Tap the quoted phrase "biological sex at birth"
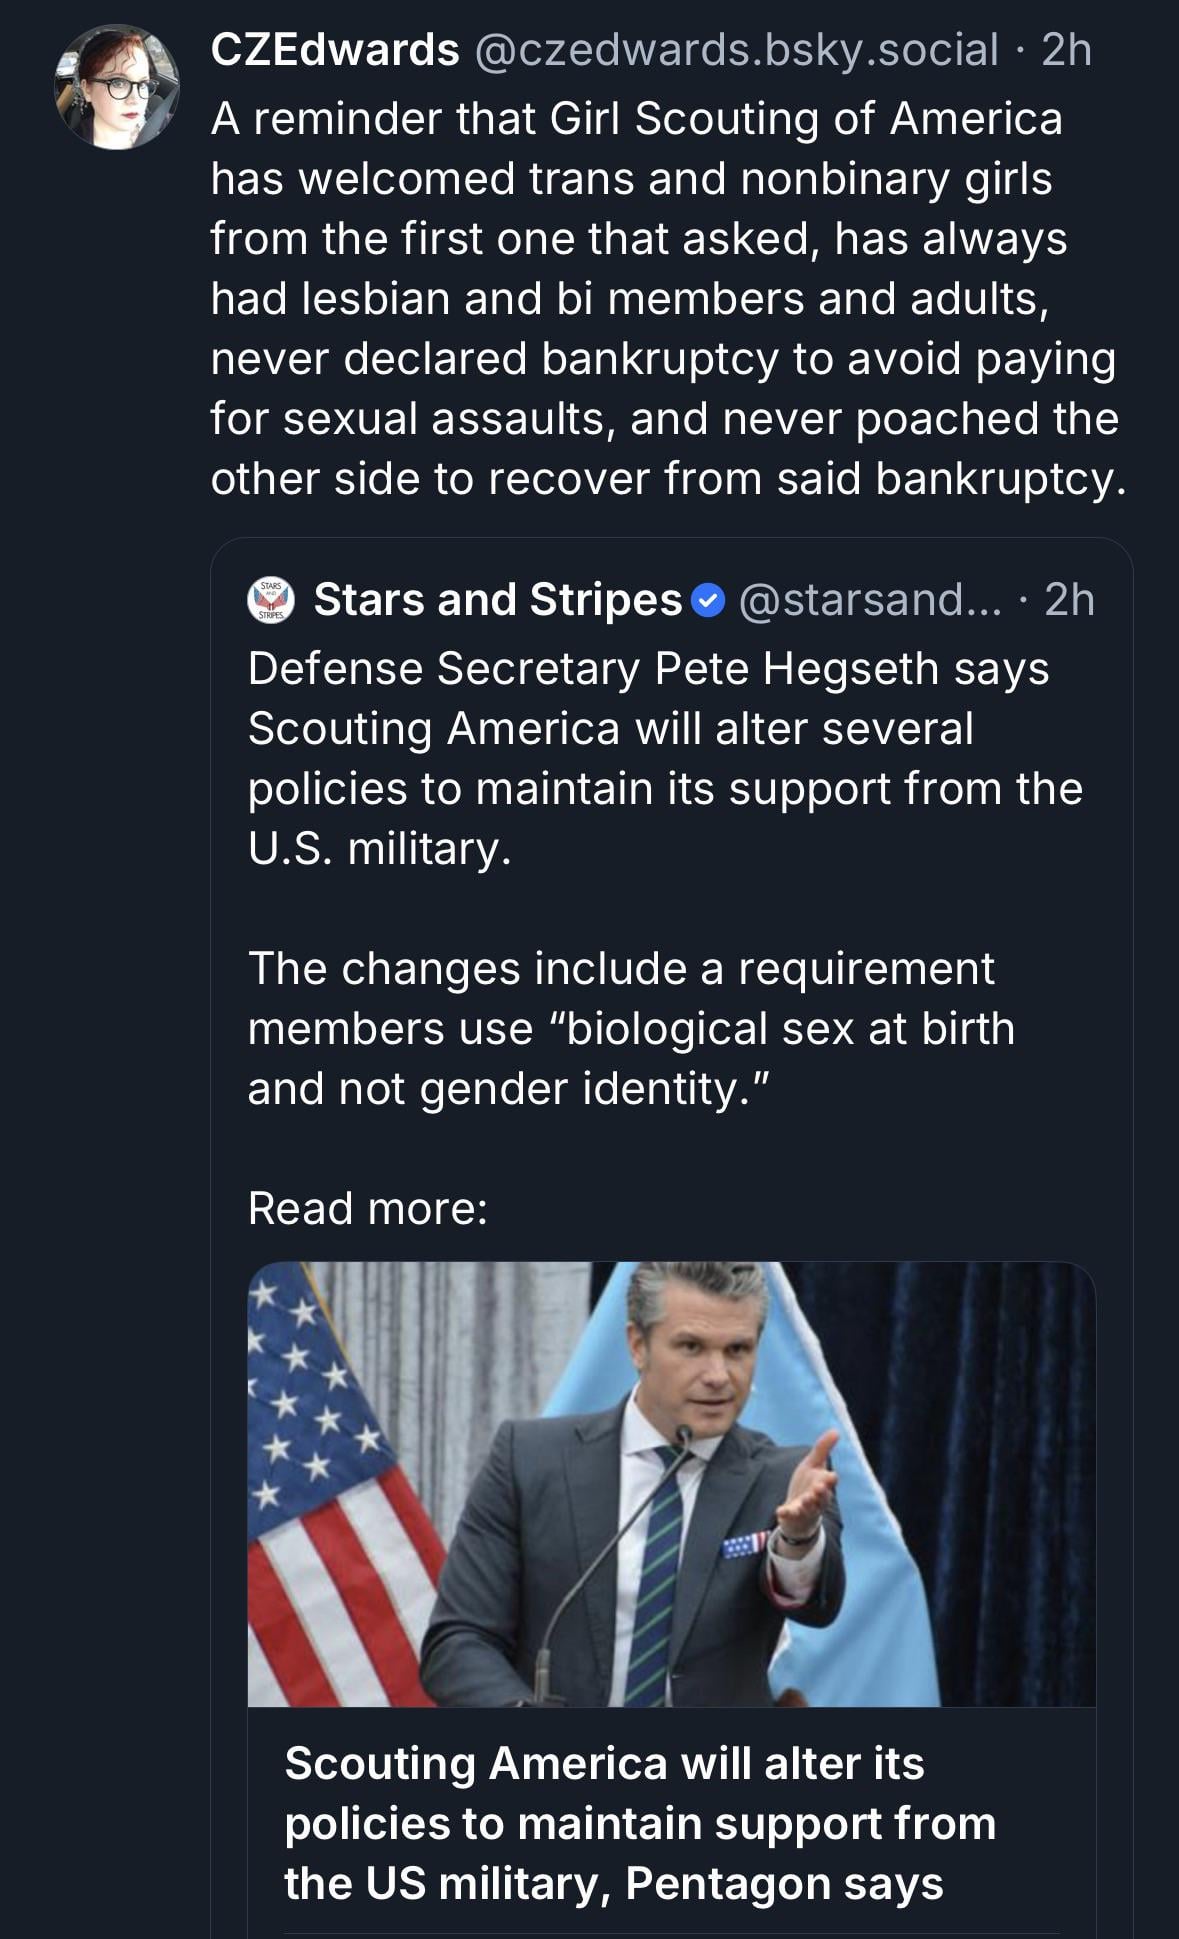The image size is (1179, 1939). pyautogui.click(x=790, y=1029)
